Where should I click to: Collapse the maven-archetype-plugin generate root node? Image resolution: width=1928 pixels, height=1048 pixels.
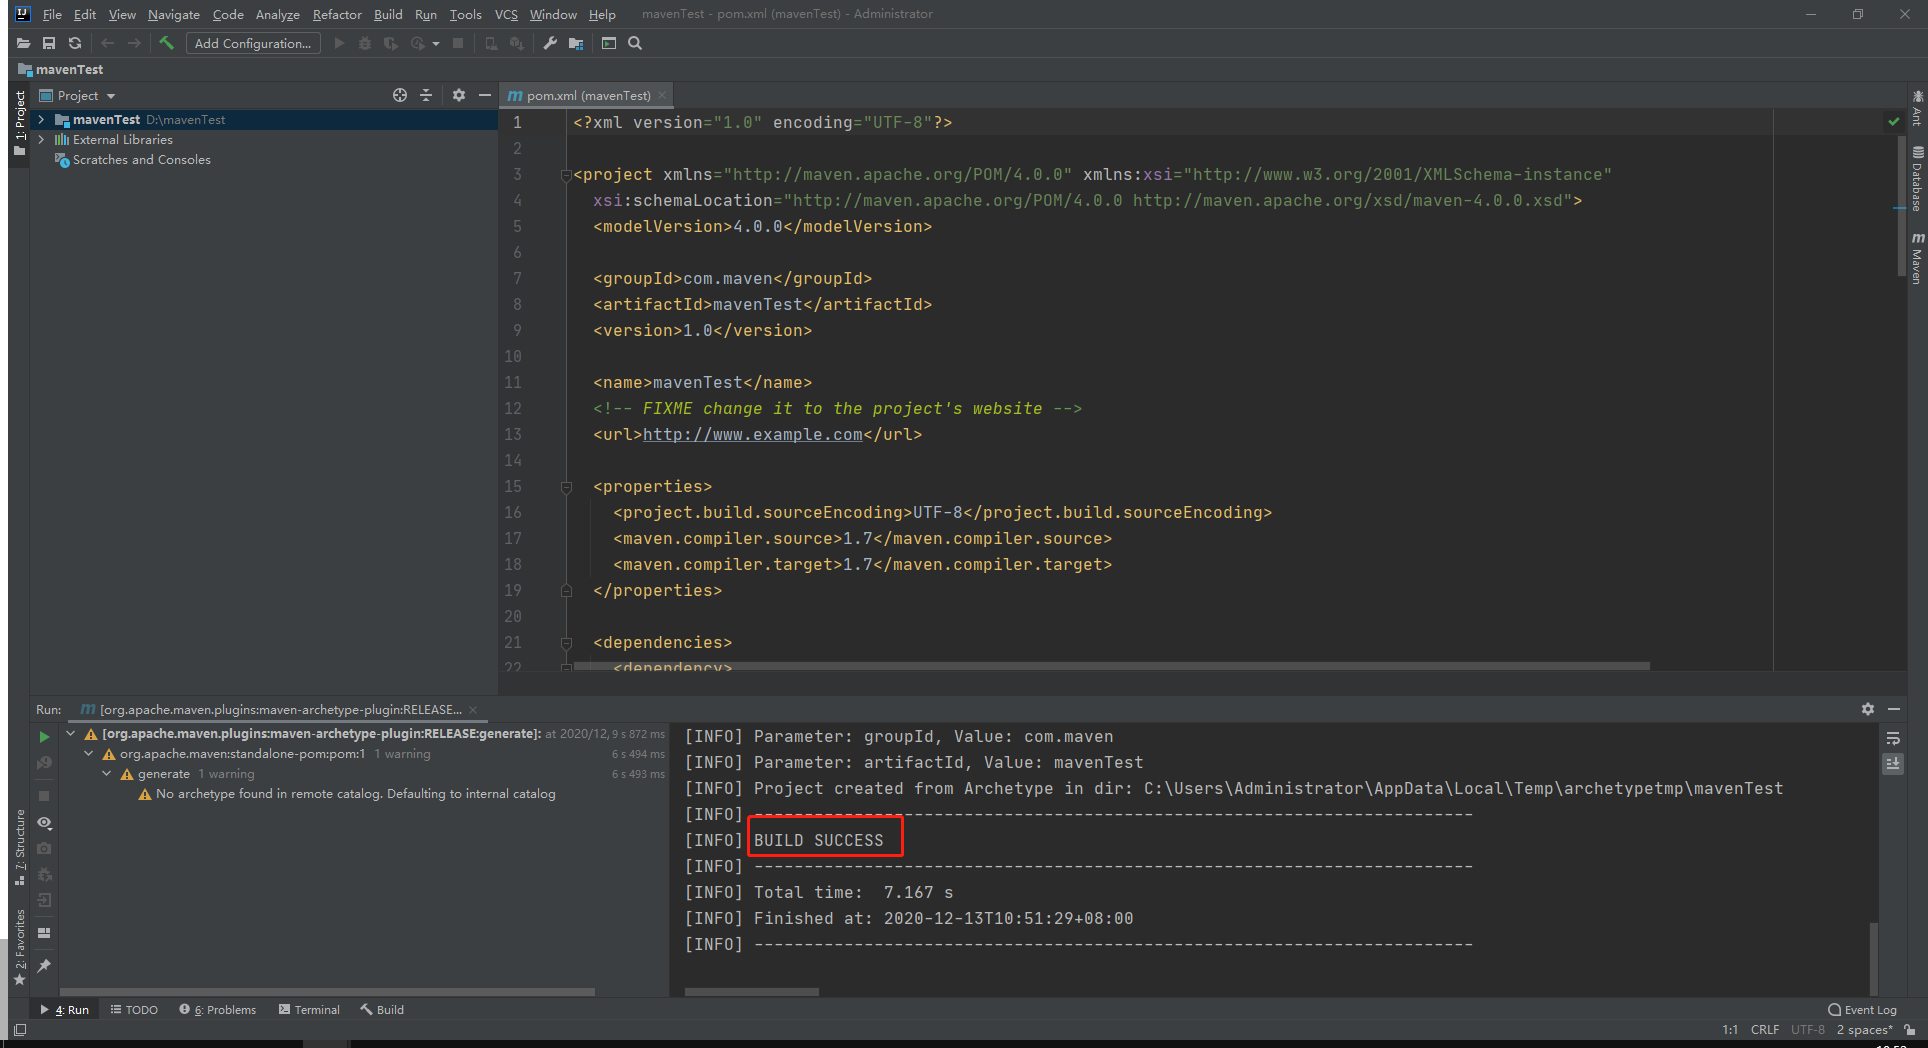tap(71, 734)
